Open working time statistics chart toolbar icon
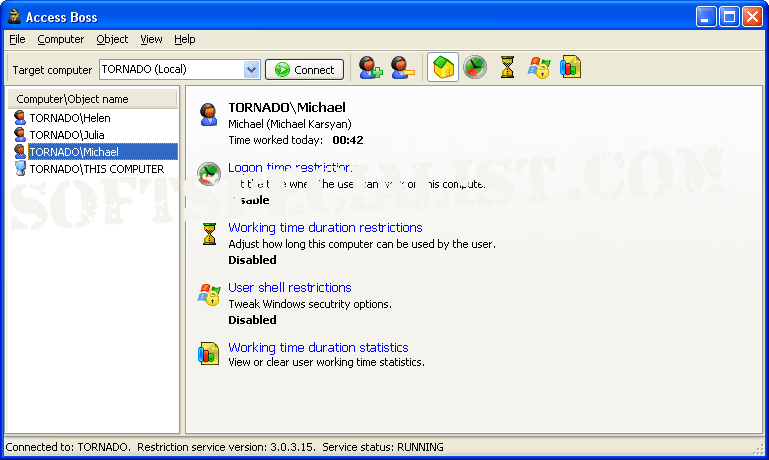769x460 pixels. [x=571, y=67]
